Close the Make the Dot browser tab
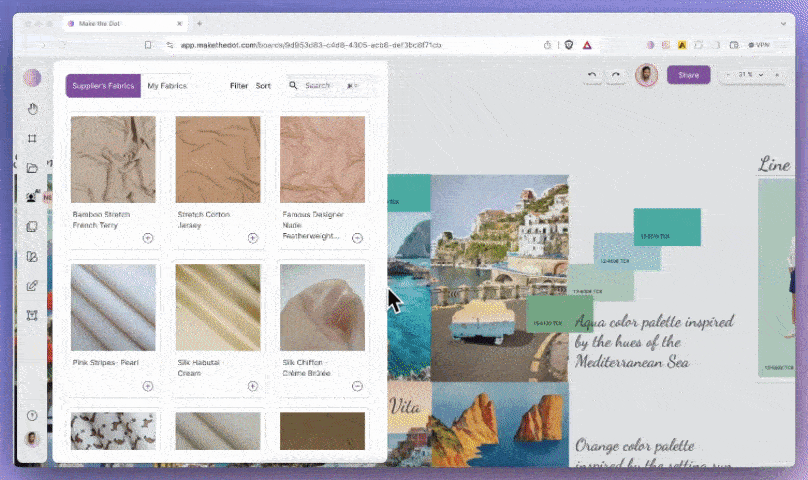 tap(179, 24)
